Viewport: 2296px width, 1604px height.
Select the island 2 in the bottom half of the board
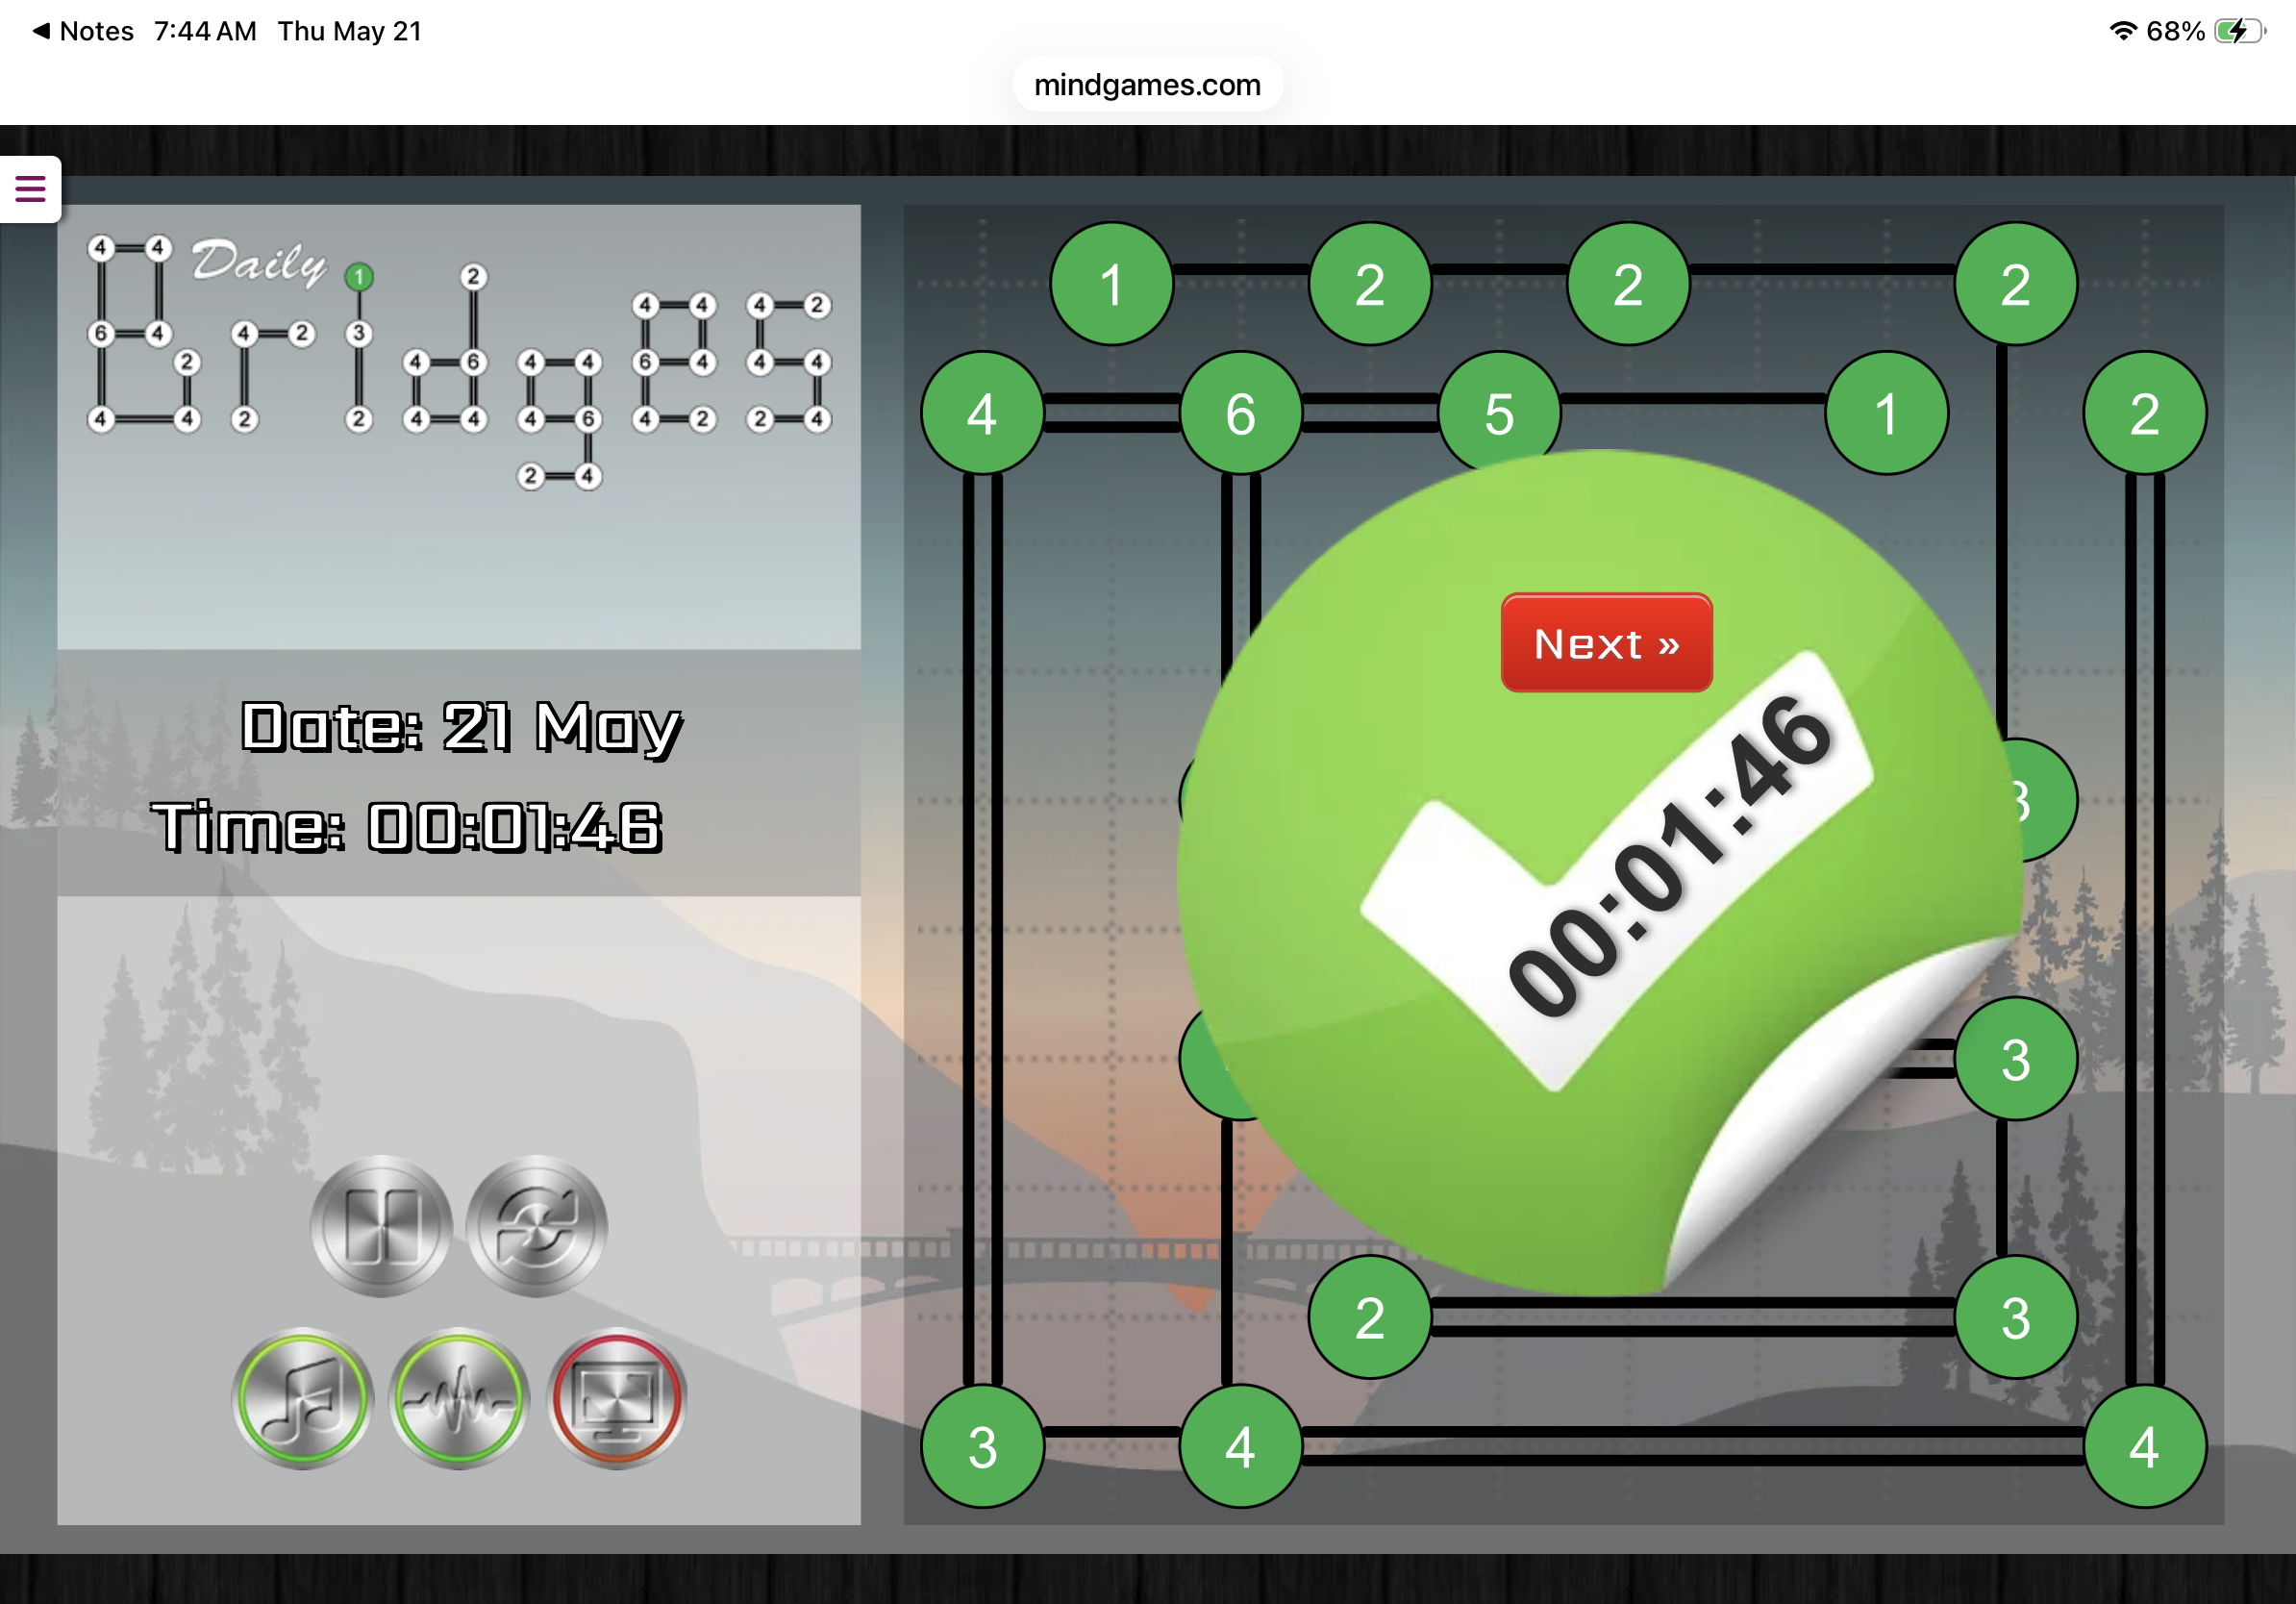(x=1370, y=1317)
